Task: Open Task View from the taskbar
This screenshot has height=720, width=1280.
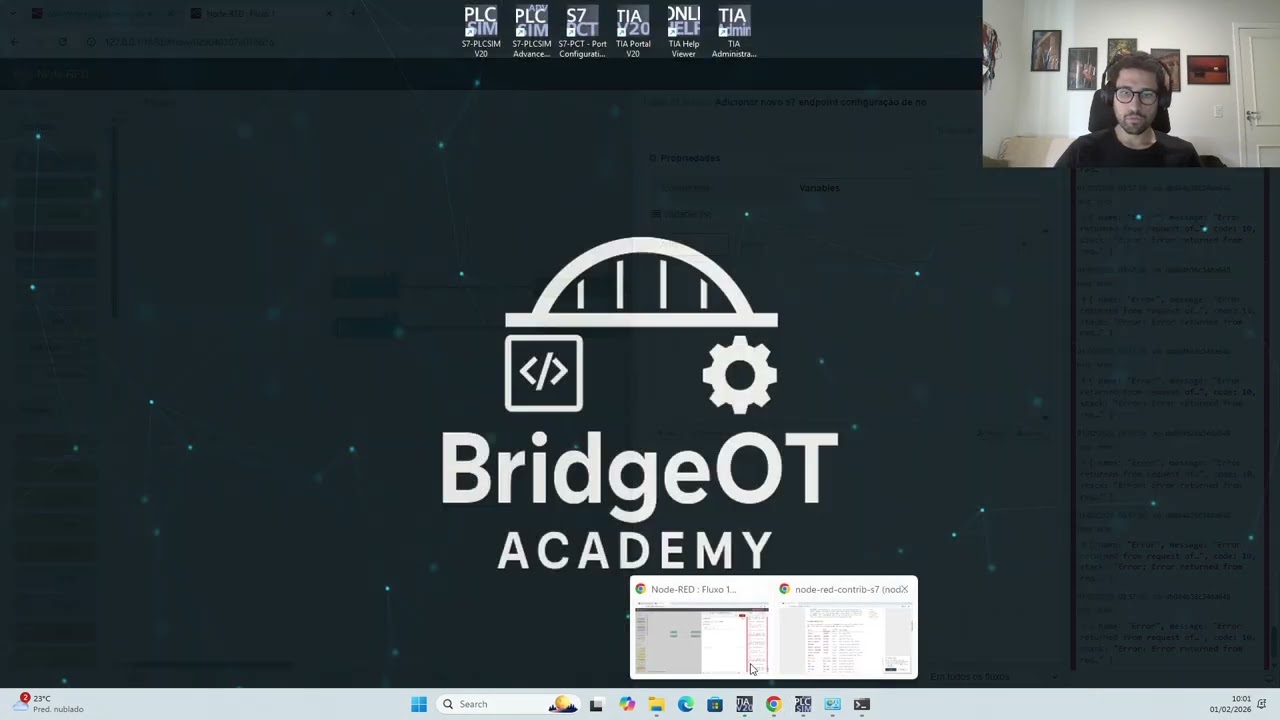Action: [x=596, y=704]
